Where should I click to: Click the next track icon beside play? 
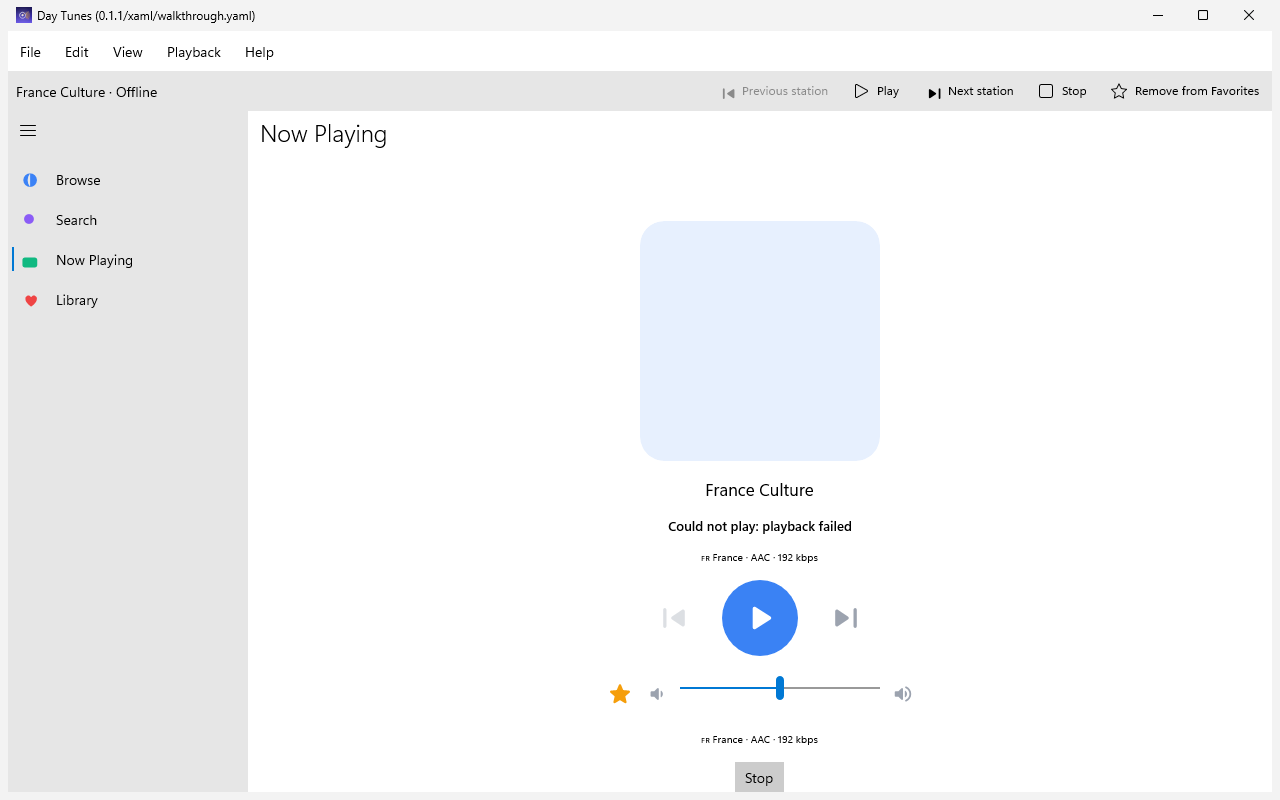click(x=846, y=618)
